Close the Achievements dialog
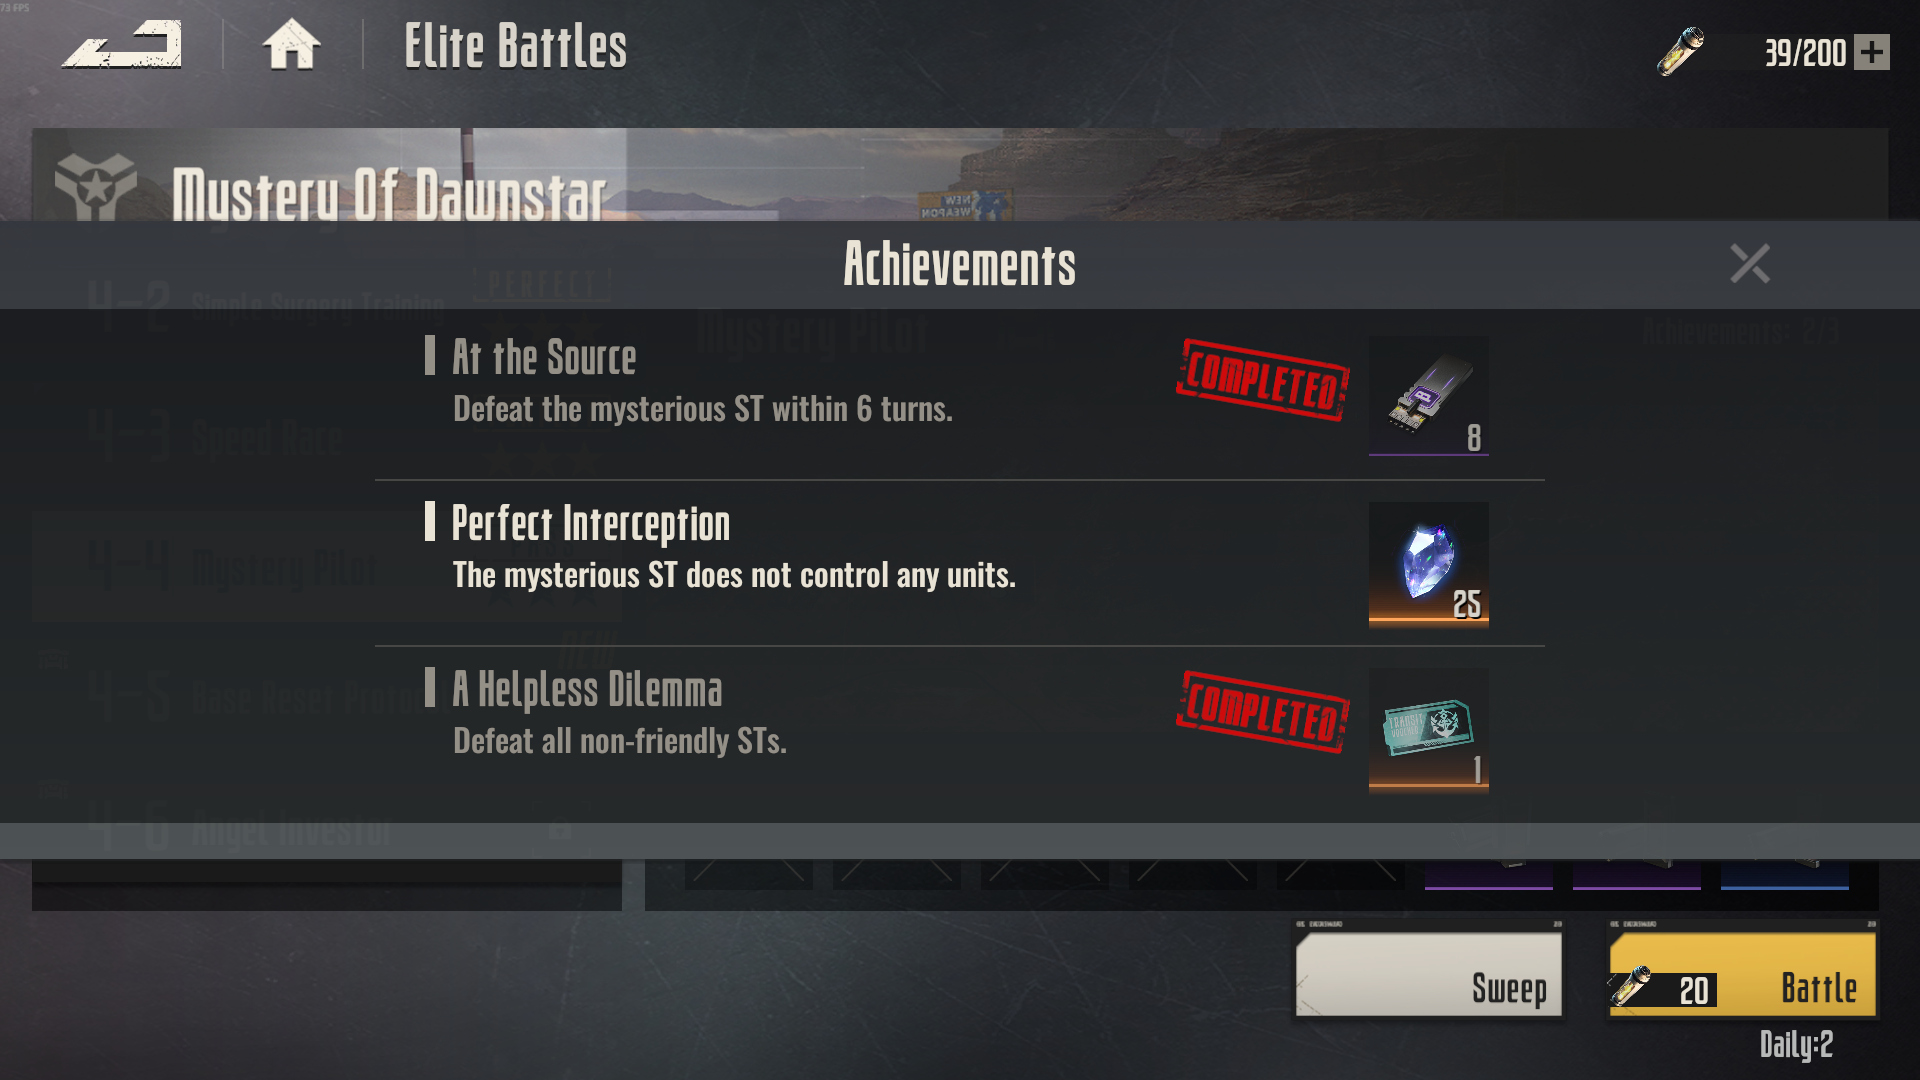1920x1080 pixels. coord(1750,264)
